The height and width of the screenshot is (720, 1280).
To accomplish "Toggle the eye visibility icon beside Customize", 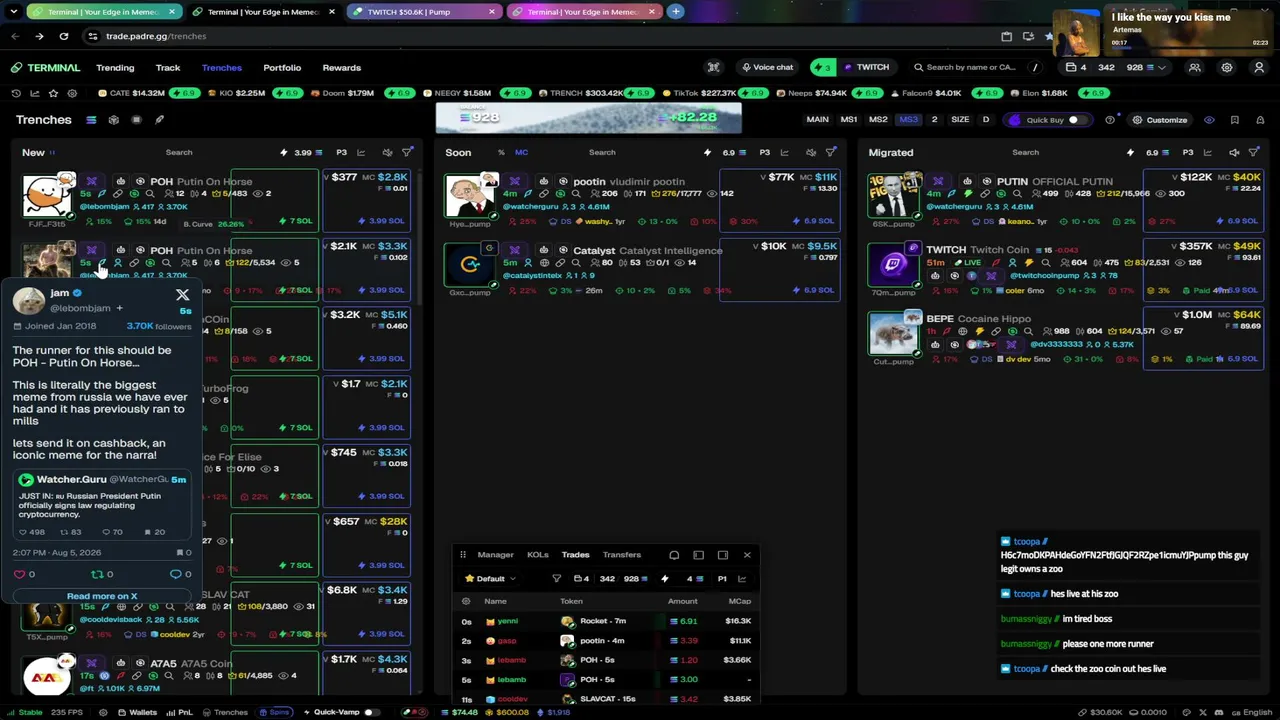I will (x=1209, y=120).
